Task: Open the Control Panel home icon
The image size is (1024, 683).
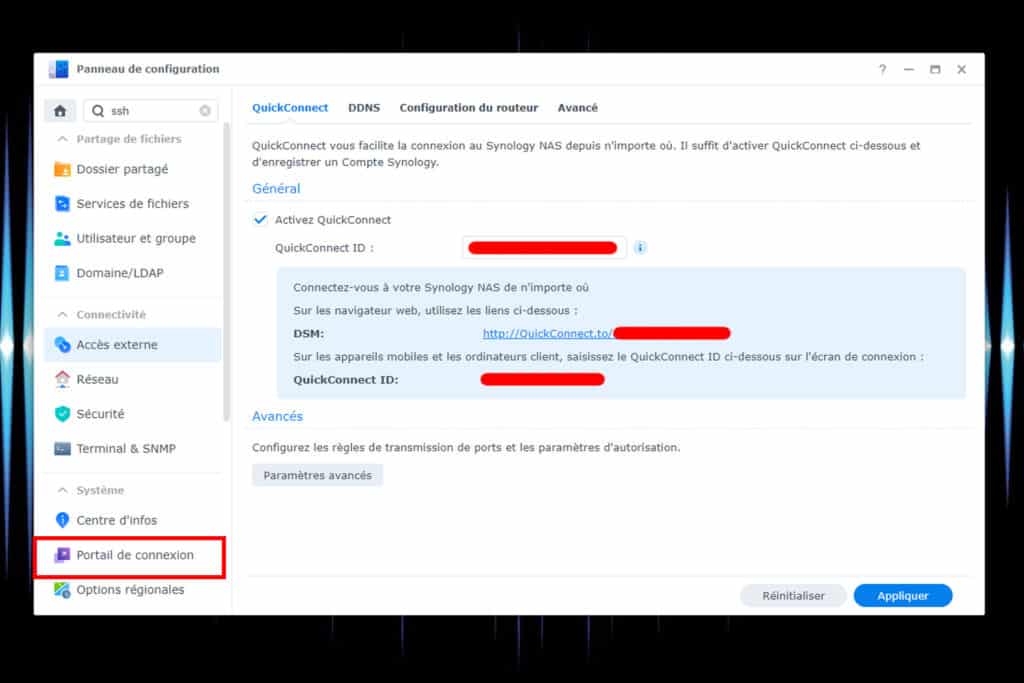Action: [60, 111]
